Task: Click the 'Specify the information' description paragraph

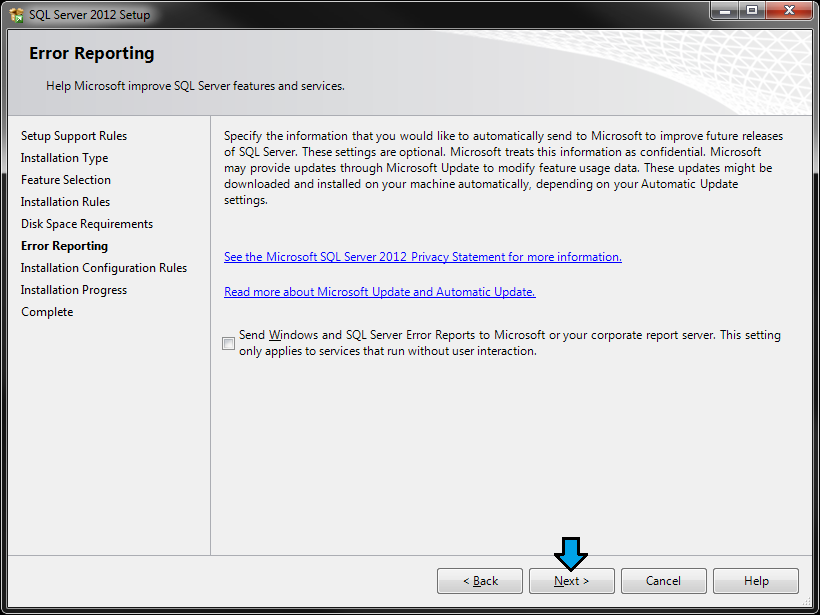Action: click(504, 168)
